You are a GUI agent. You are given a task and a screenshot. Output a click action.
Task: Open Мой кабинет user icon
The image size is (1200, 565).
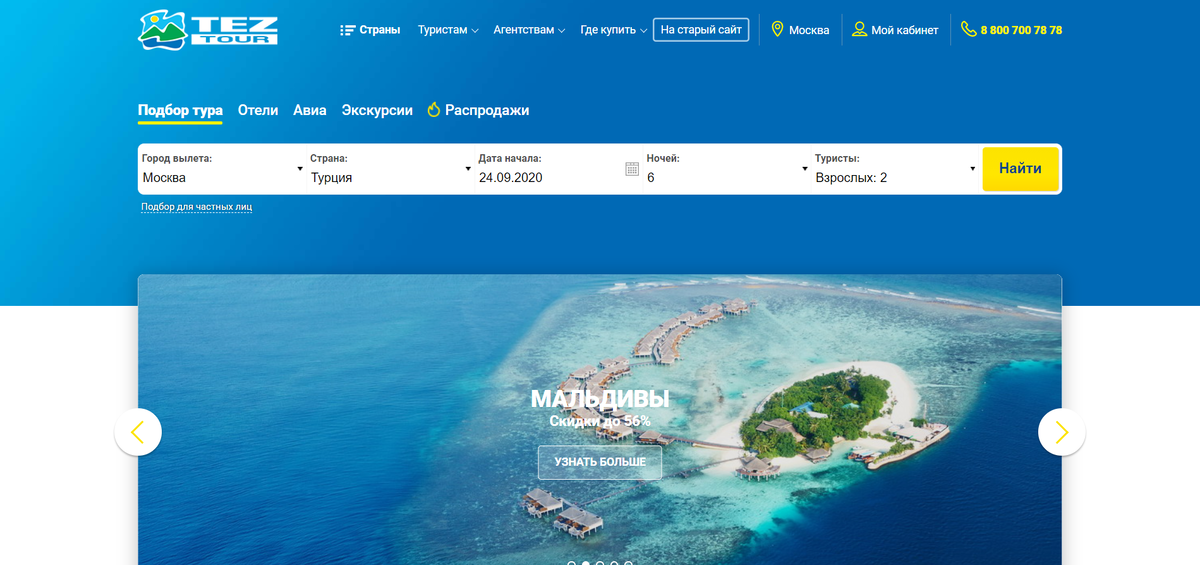[x=859, y=29]
